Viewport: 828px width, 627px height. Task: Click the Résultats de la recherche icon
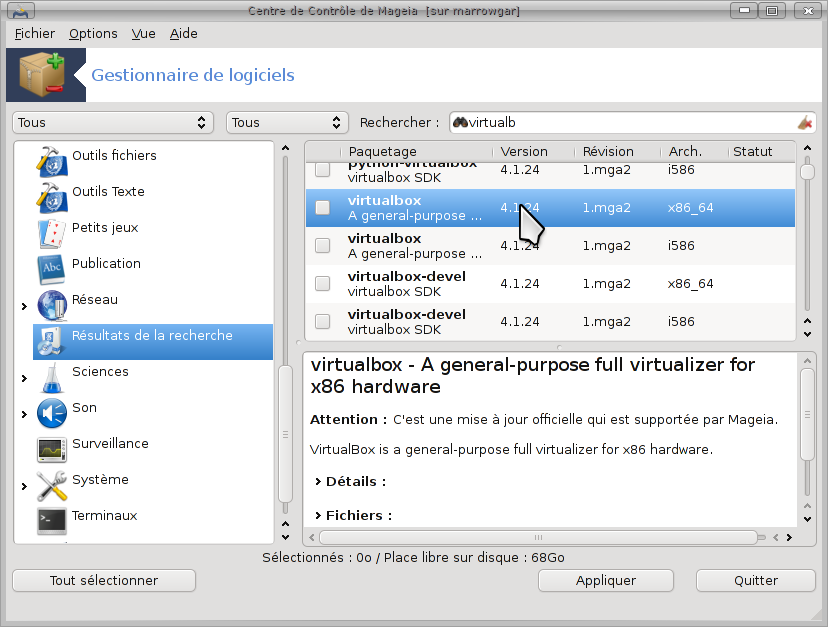click(52, 341)
